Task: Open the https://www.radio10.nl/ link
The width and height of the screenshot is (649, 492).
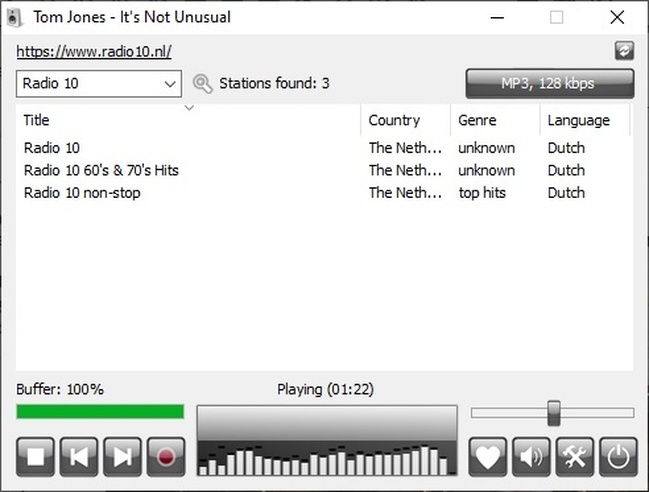Action: [x=94, y=51]
